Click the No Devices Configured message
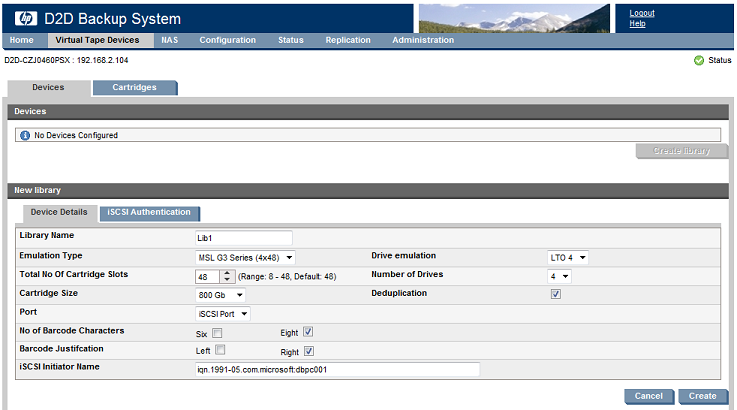The height and width of the screenshot is (410, 737). 76,135
